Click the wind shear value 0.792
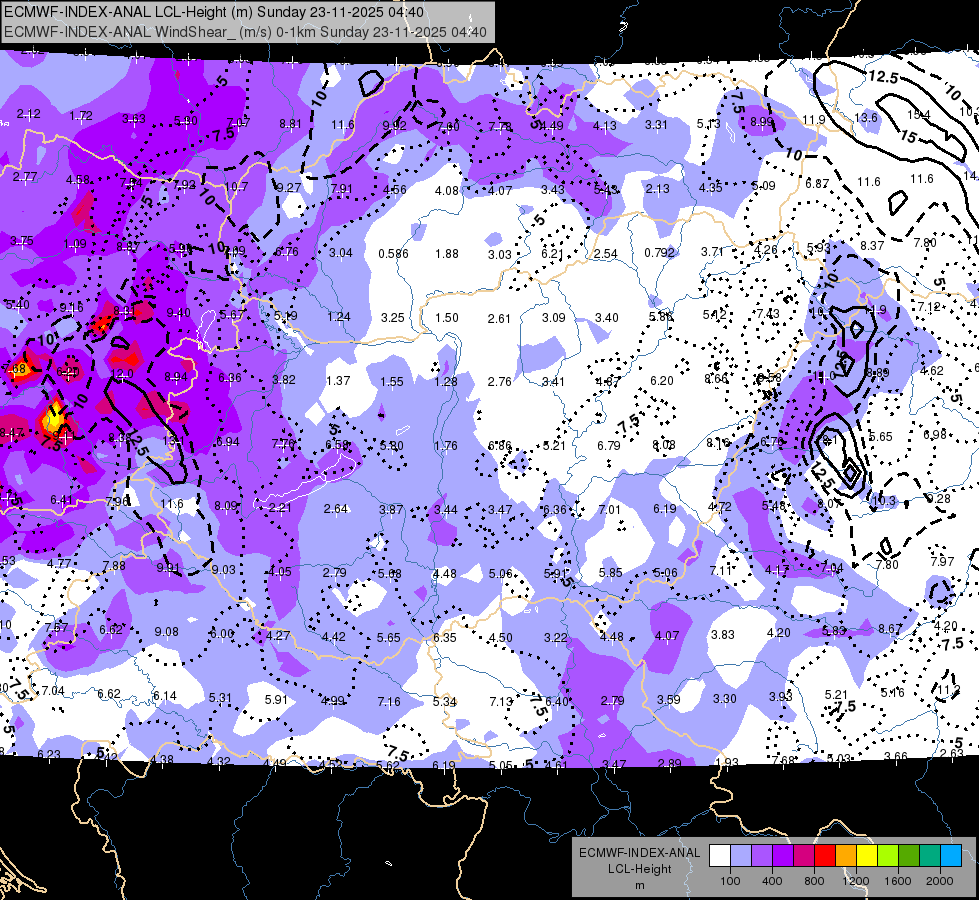The height and width of the screenshot is (900, 979). [659, 253]
